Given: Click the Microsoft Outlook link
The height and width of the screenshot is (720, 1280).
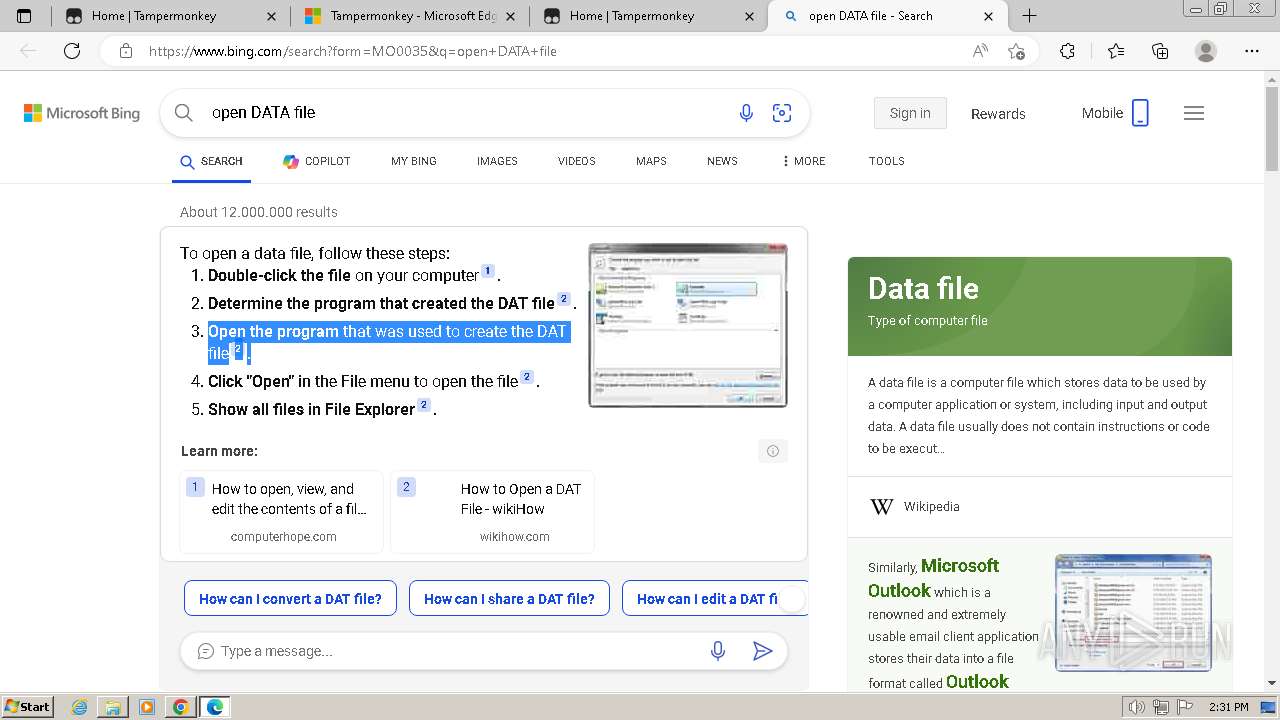Looking at the screenshot, I should [933, 578].
